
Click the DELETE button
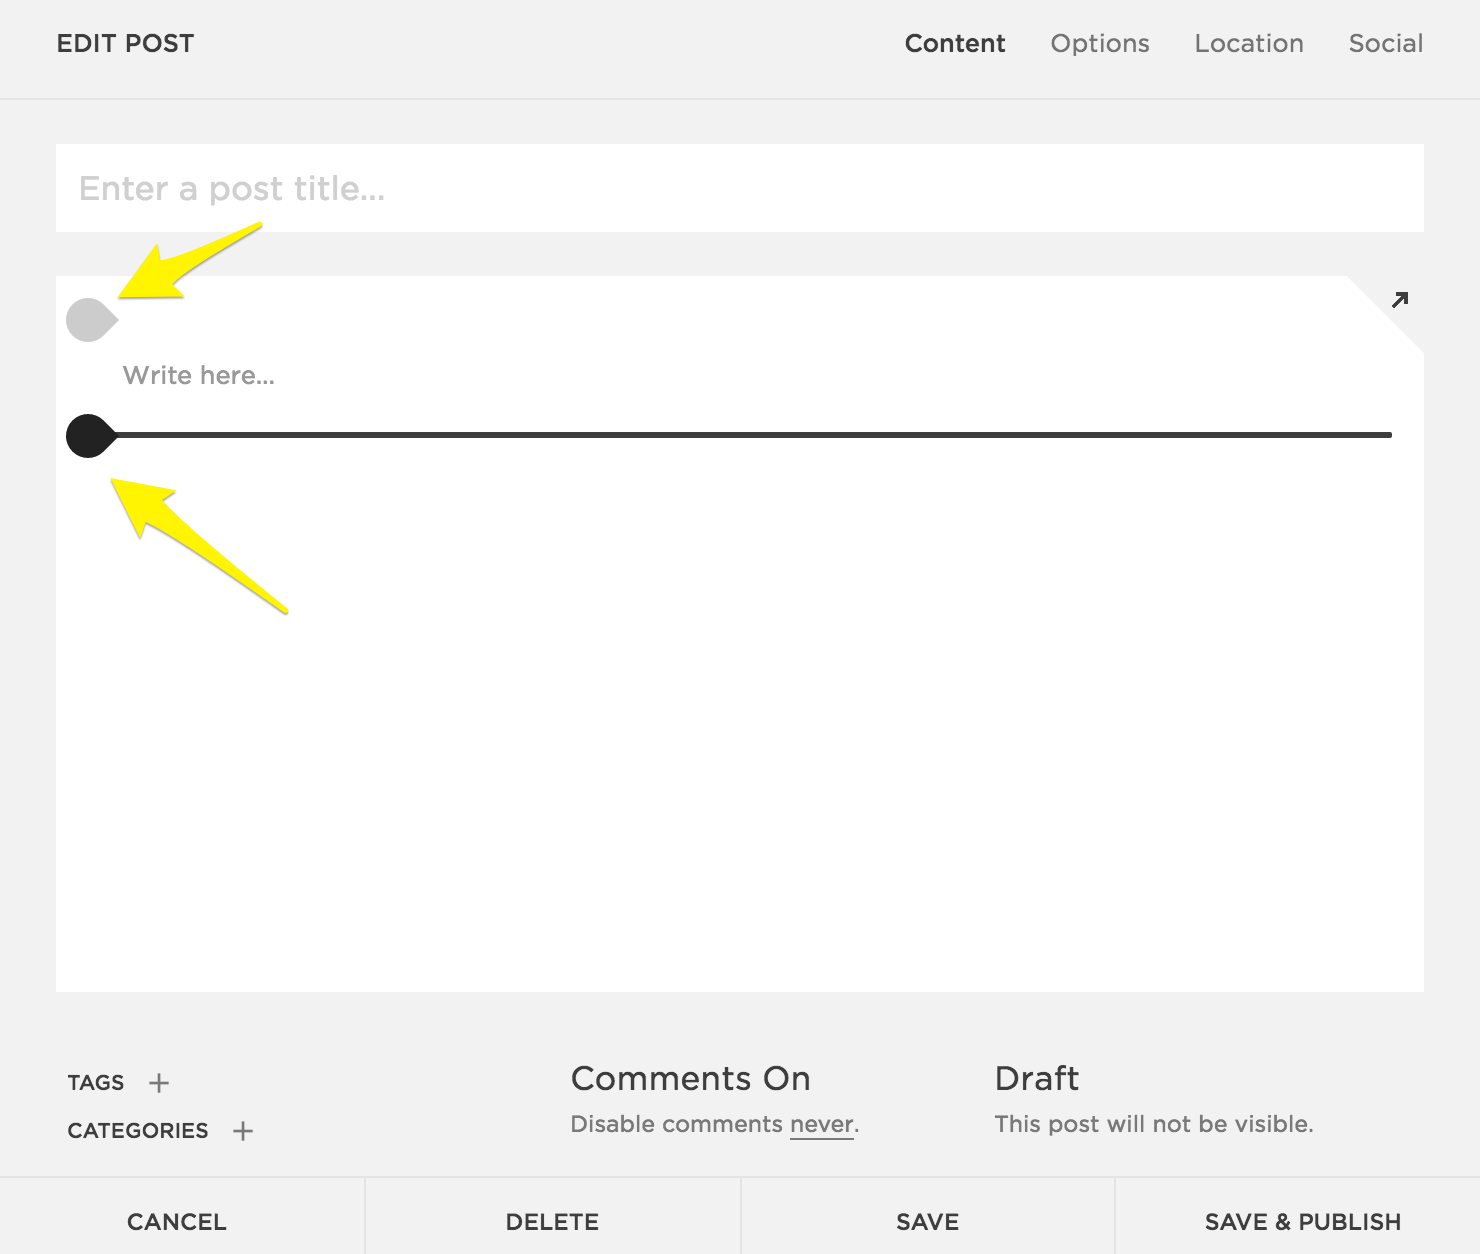click(x=552, y=1222)
